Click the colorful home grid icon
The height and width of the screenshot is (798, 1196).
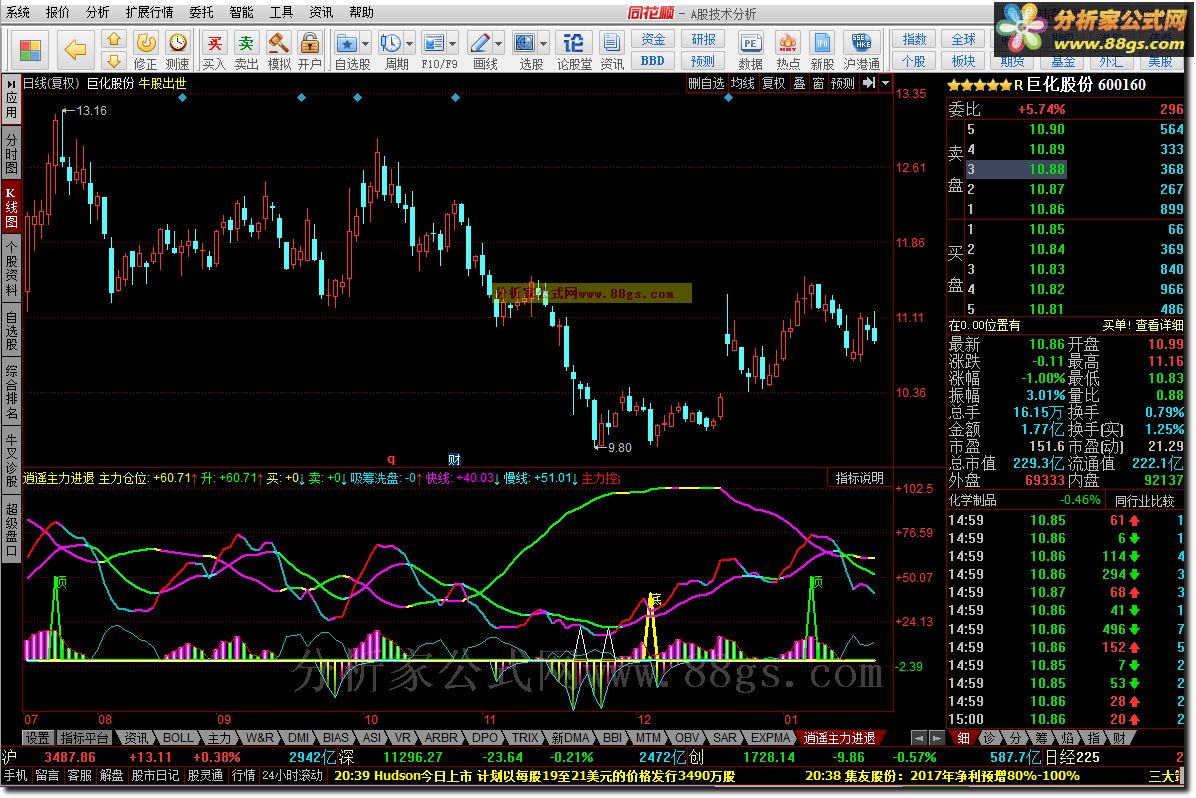click(x=30, y=50)
